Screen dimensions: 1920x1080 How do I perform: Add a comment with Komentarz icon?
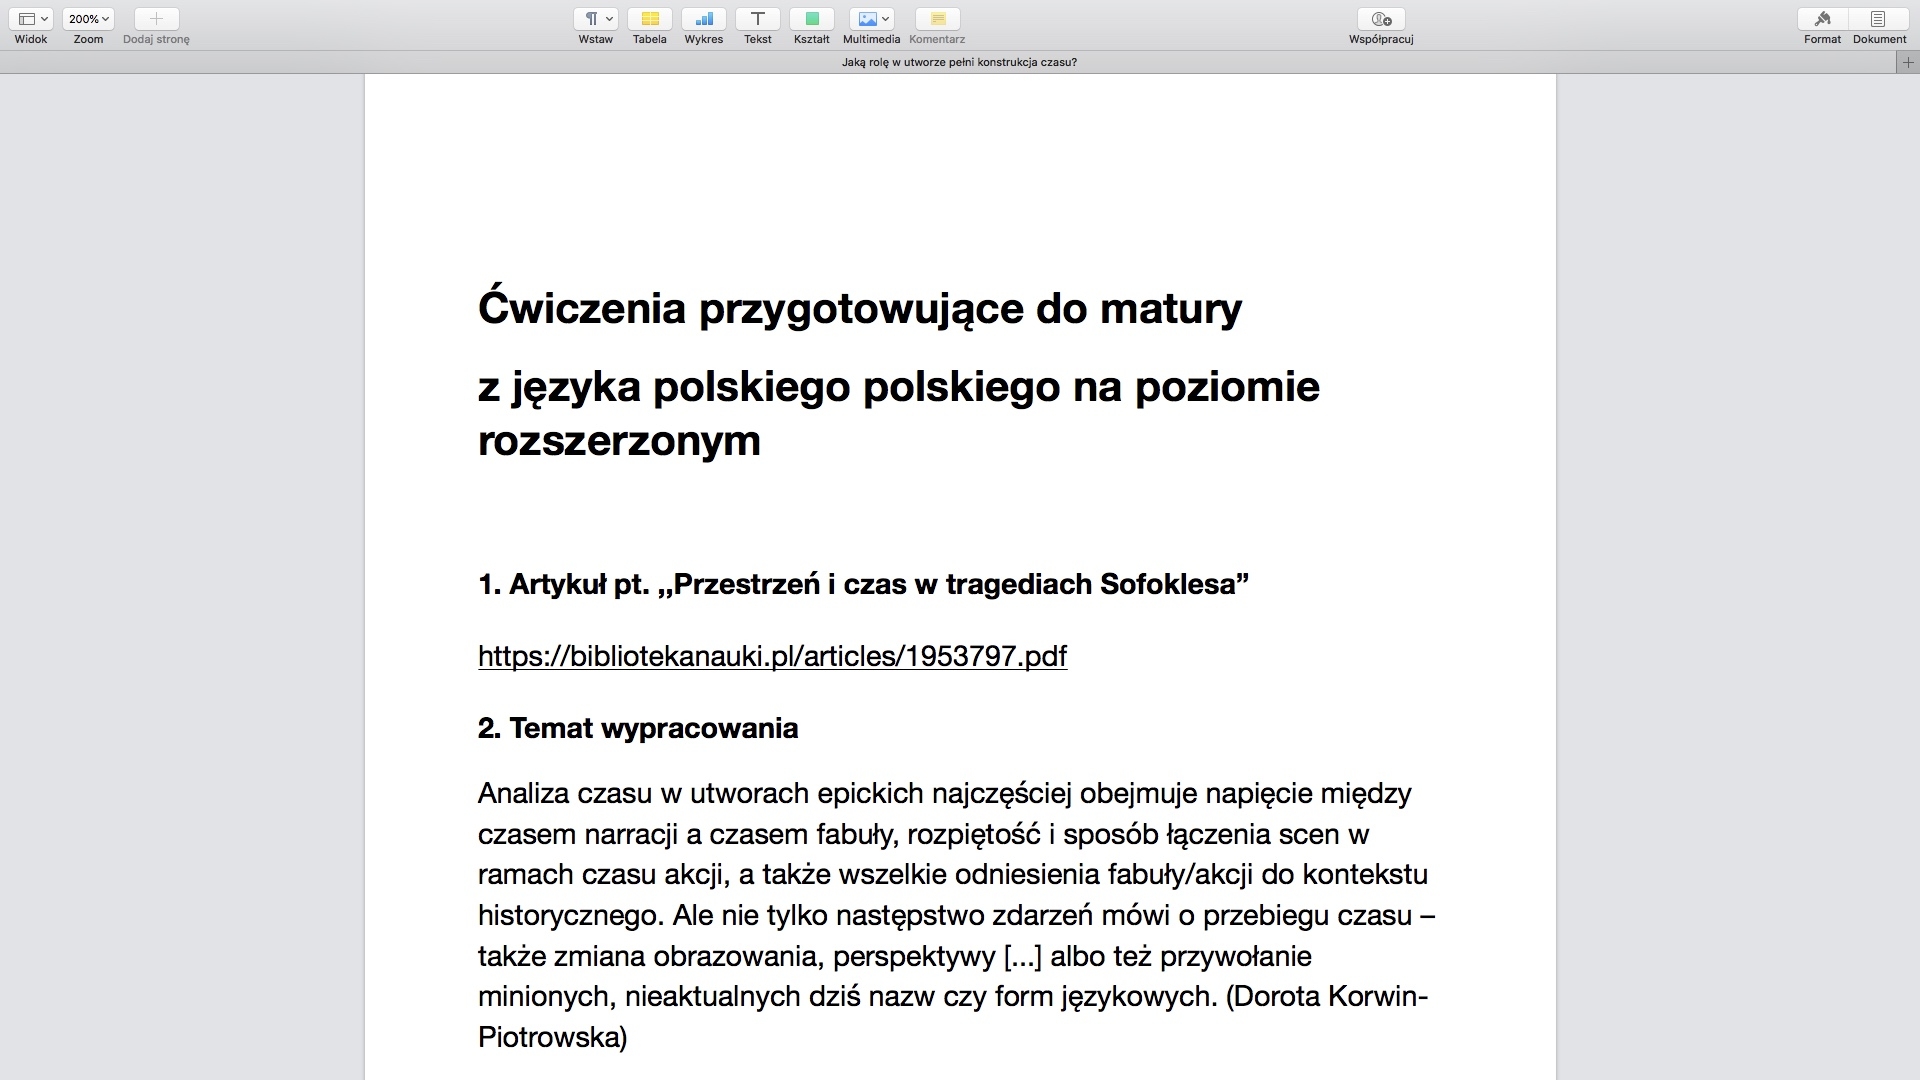937,19
